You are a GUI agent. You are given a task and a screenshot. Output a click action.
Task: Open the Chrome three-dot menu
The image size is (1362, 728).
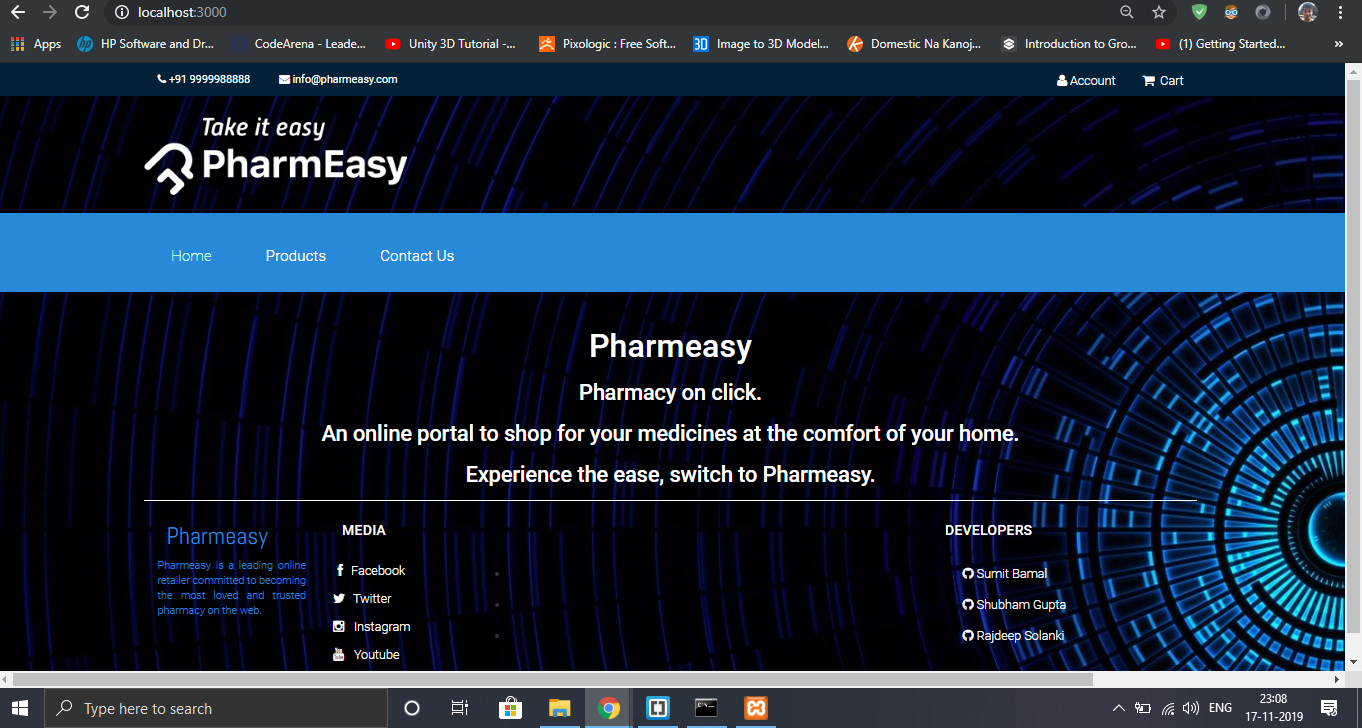coord(1340,12)
